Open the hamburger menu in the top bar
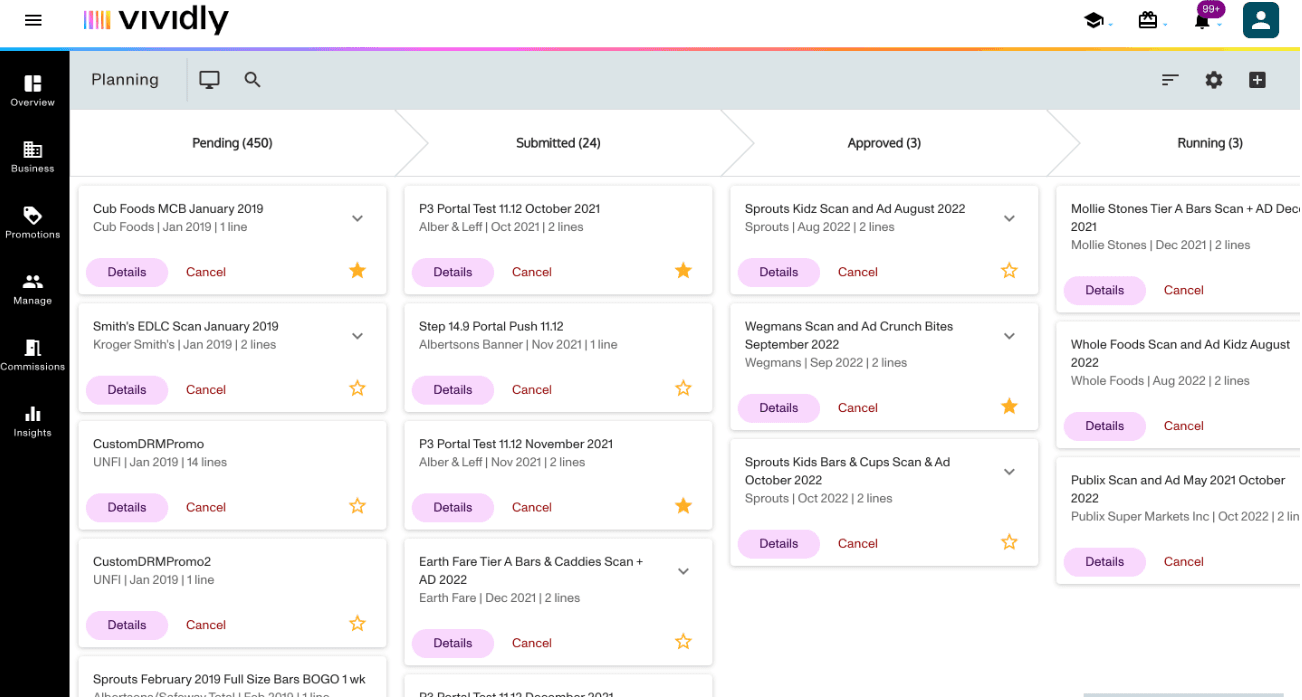This screenshot has width=1302, height=700. pyautogui.click(x=33, y=20)
